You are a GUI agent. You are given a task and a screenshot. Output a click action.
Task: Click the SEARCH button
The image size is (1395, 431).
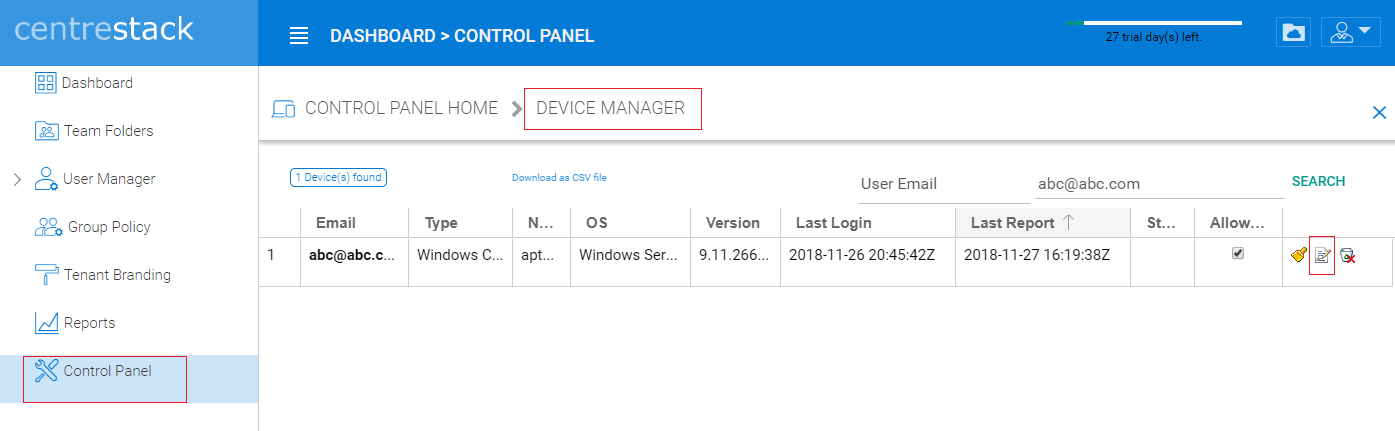pyautogui.click(x=1318, y=182)
